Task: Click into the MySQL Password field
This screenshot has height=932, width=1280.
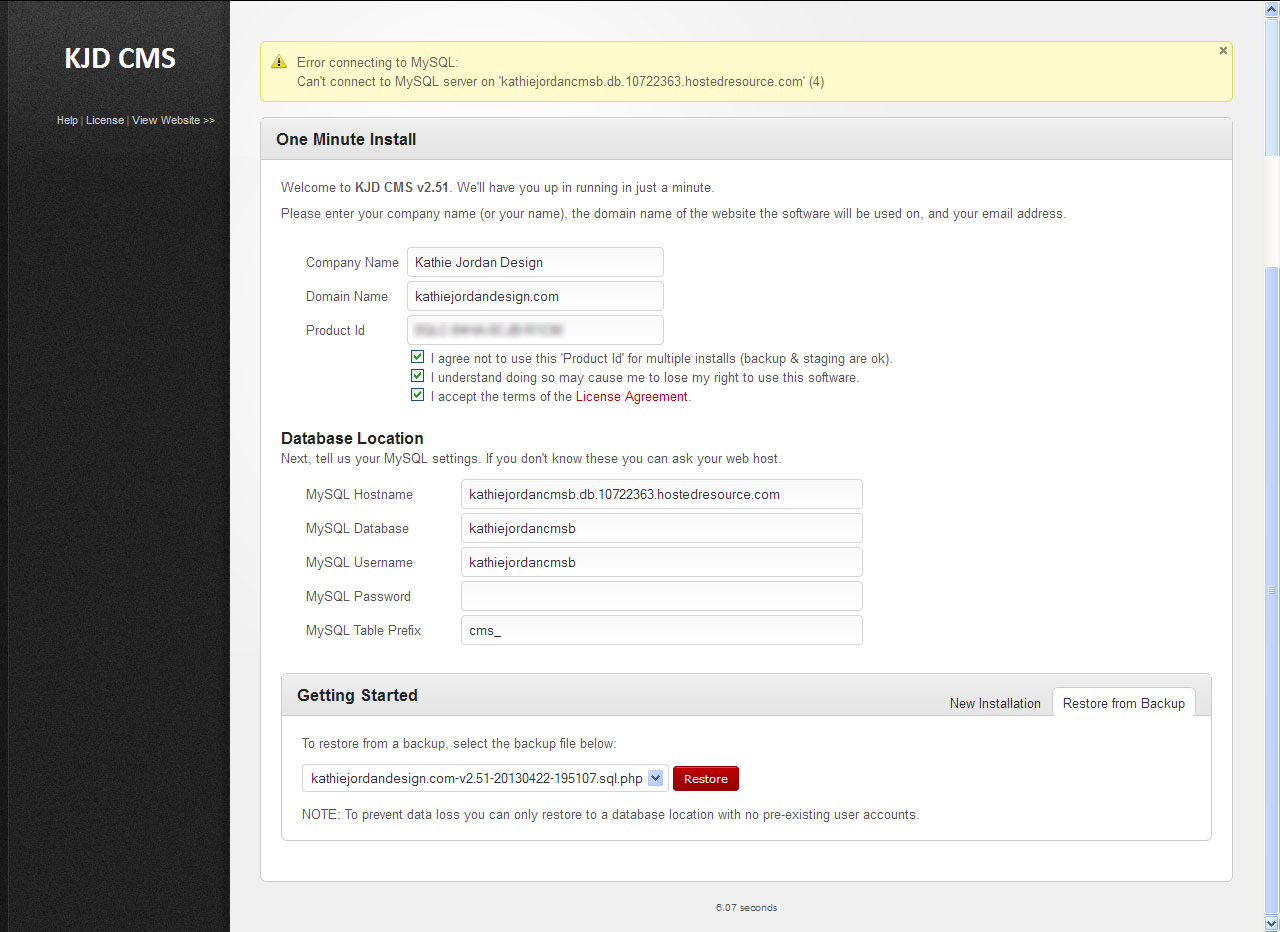Action: (661, 596)
